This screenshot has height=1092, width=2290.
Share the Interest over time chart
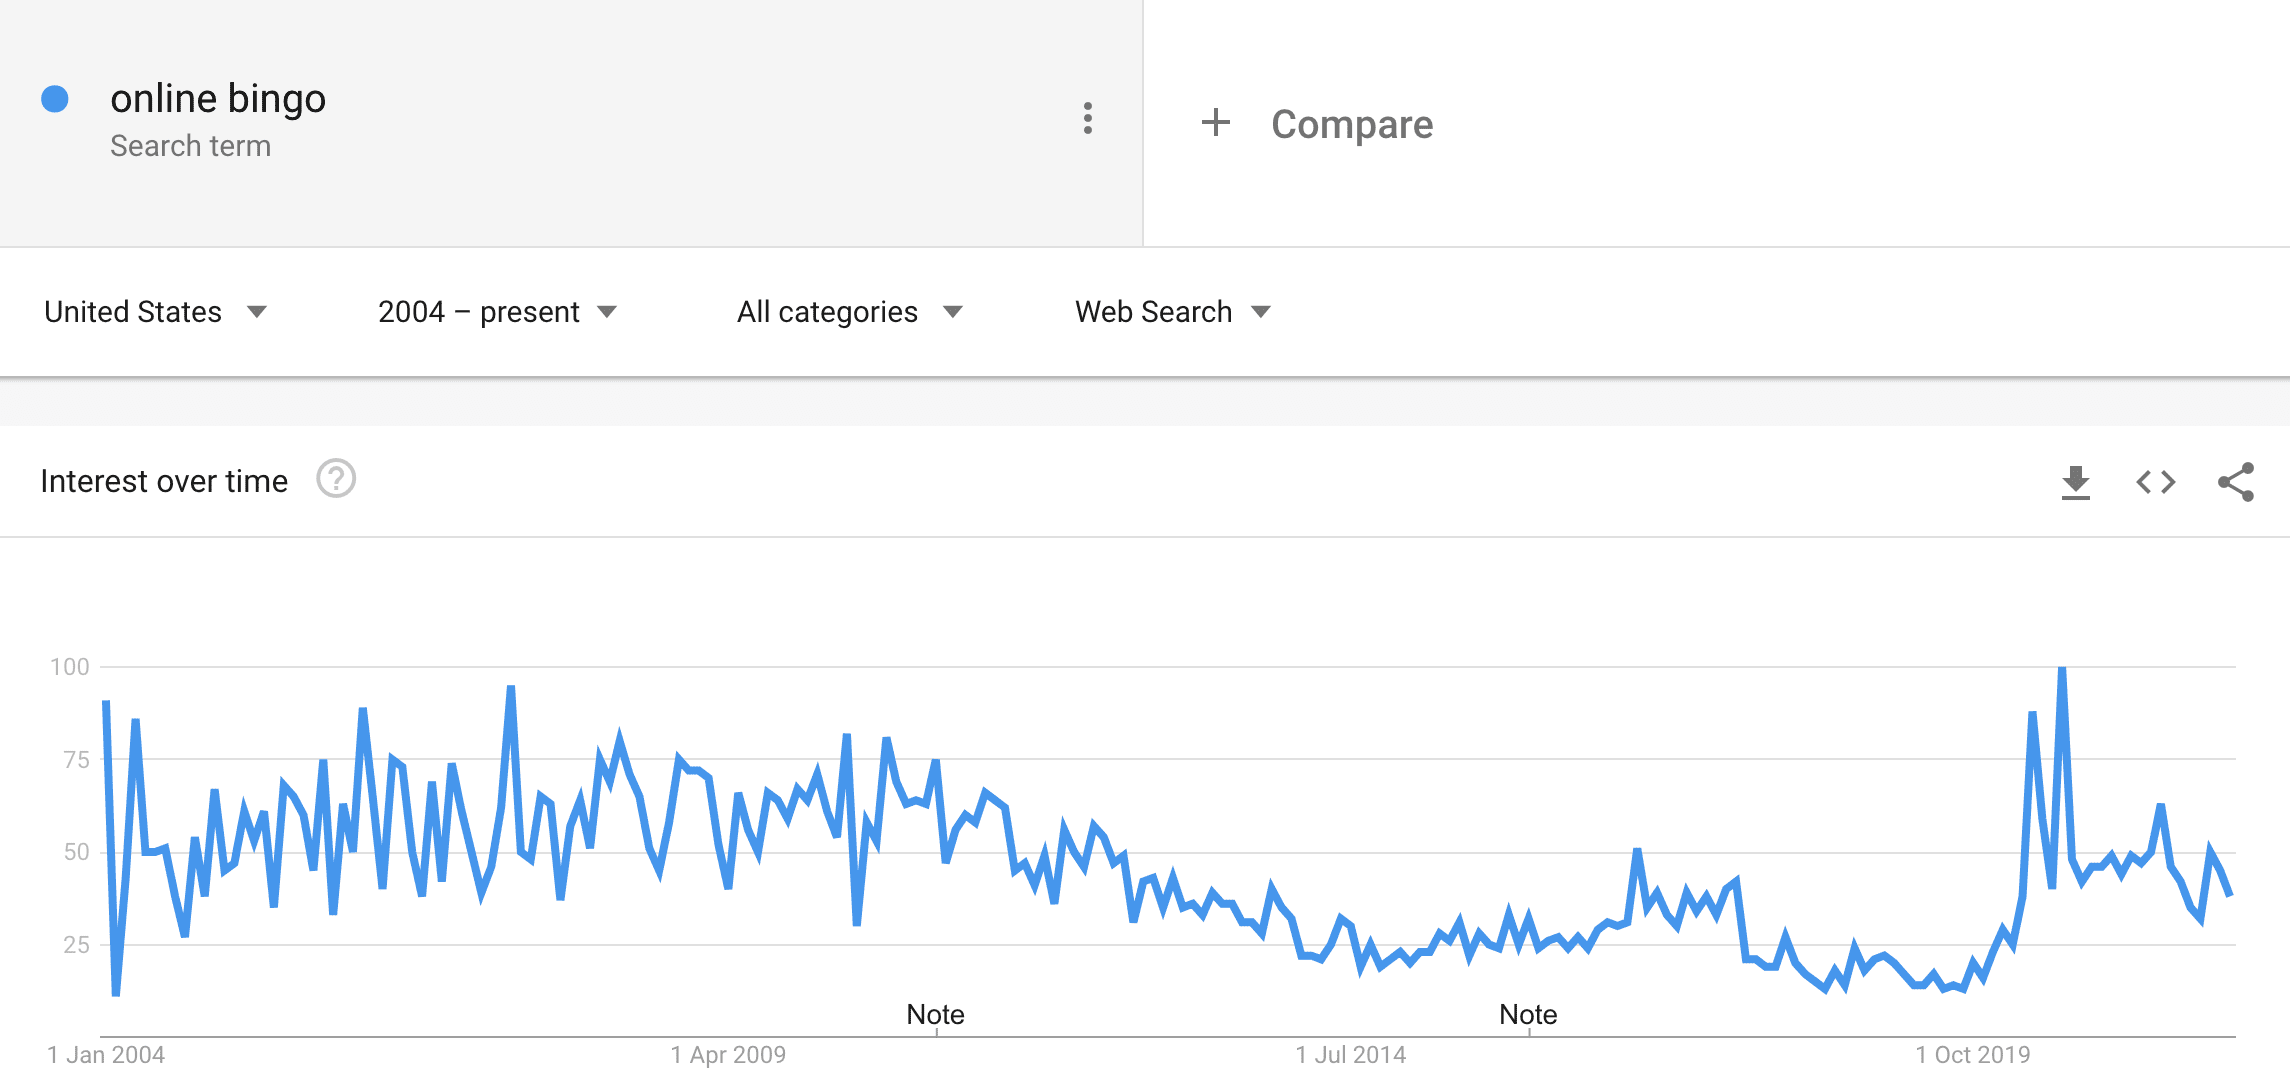[x=2236, y=482]
